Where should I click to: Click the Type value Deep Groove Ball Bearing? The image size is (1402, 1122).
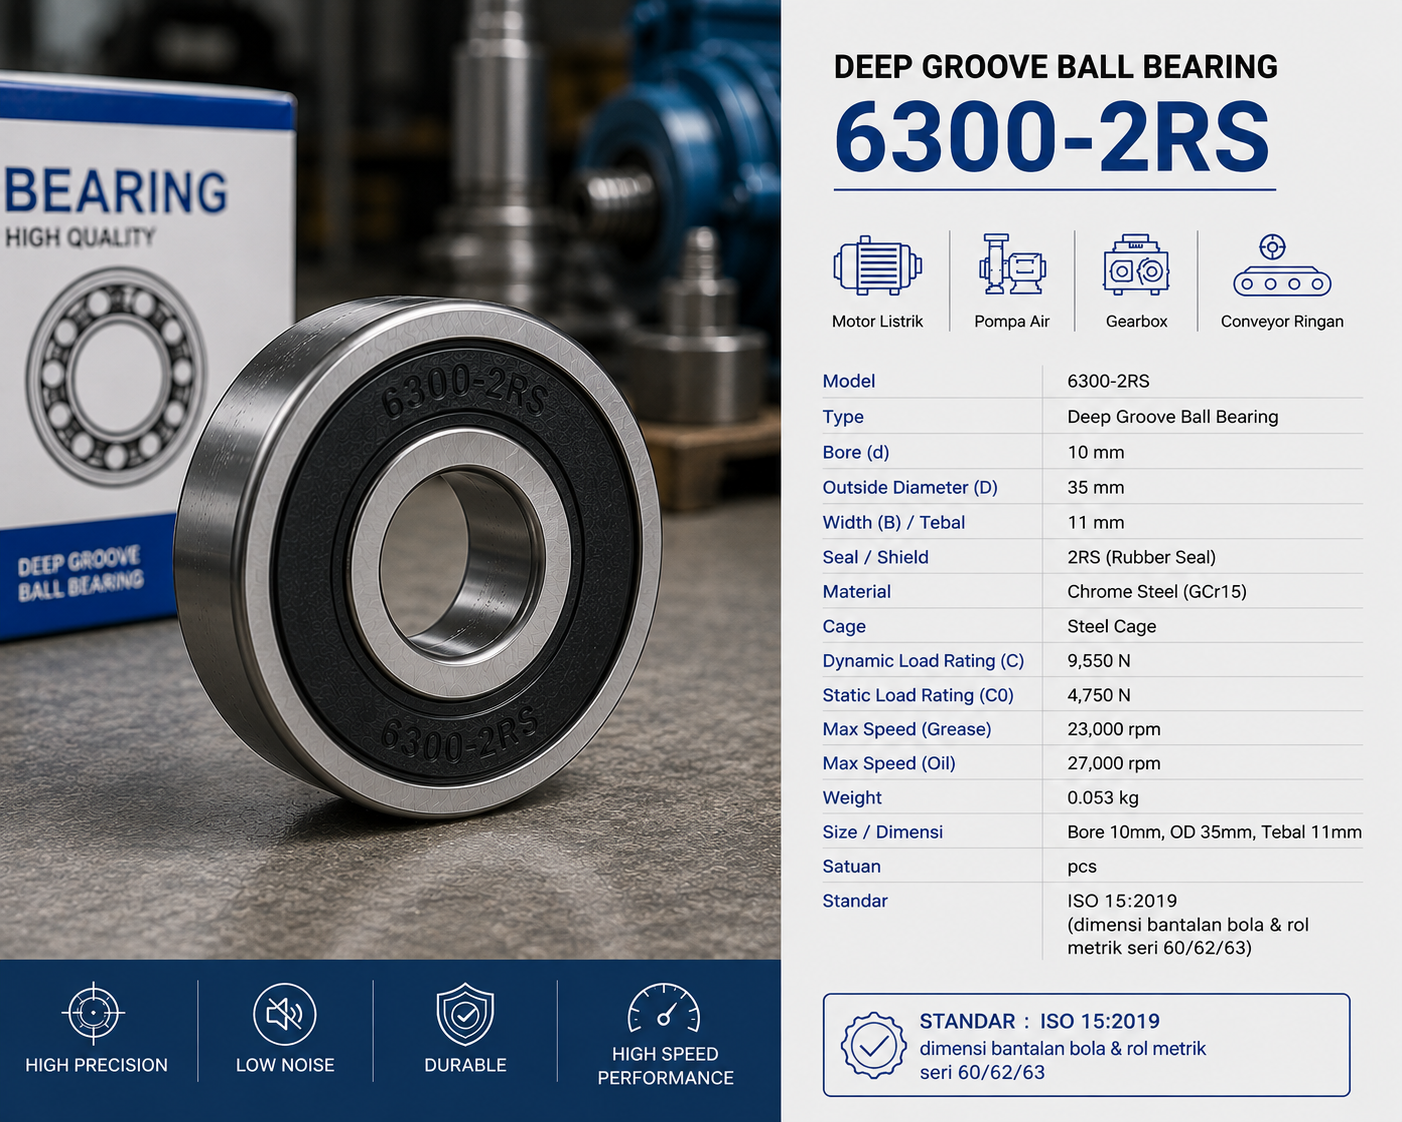(x=1172, y=417)
